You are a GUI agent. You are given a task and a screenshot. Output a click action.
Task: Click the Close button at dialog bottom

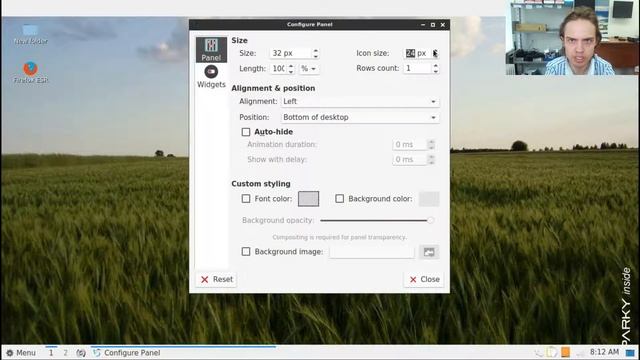(x=424, y=280)
